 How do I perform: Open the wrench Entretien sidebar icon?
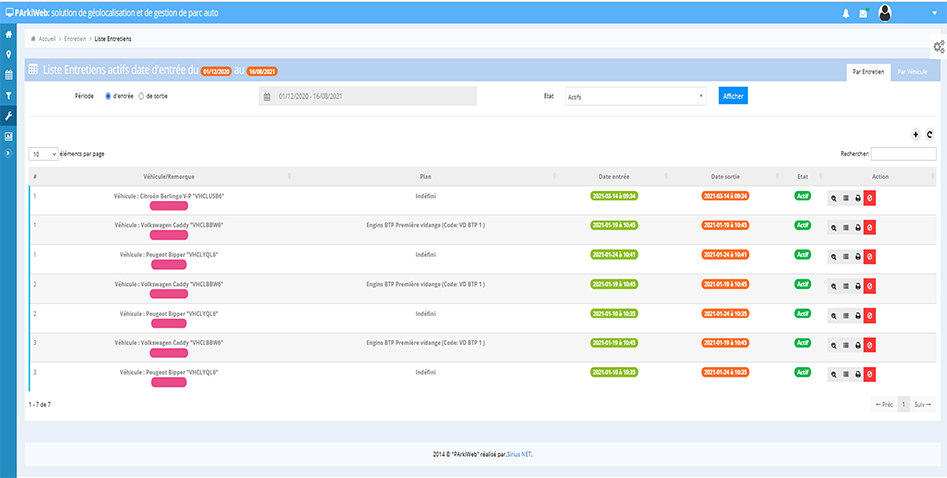(x=9, y=116)
